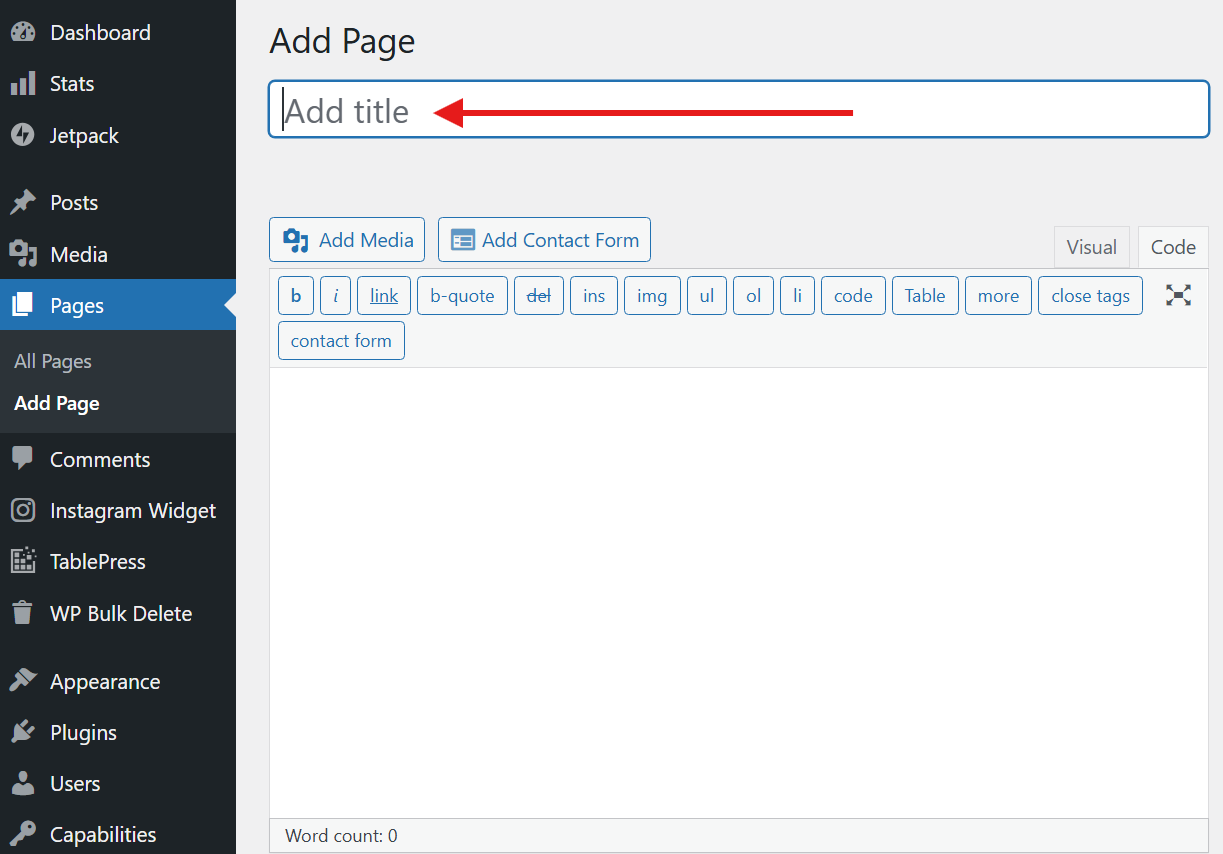Click the Stats bar chart icon

pos(23,84)
